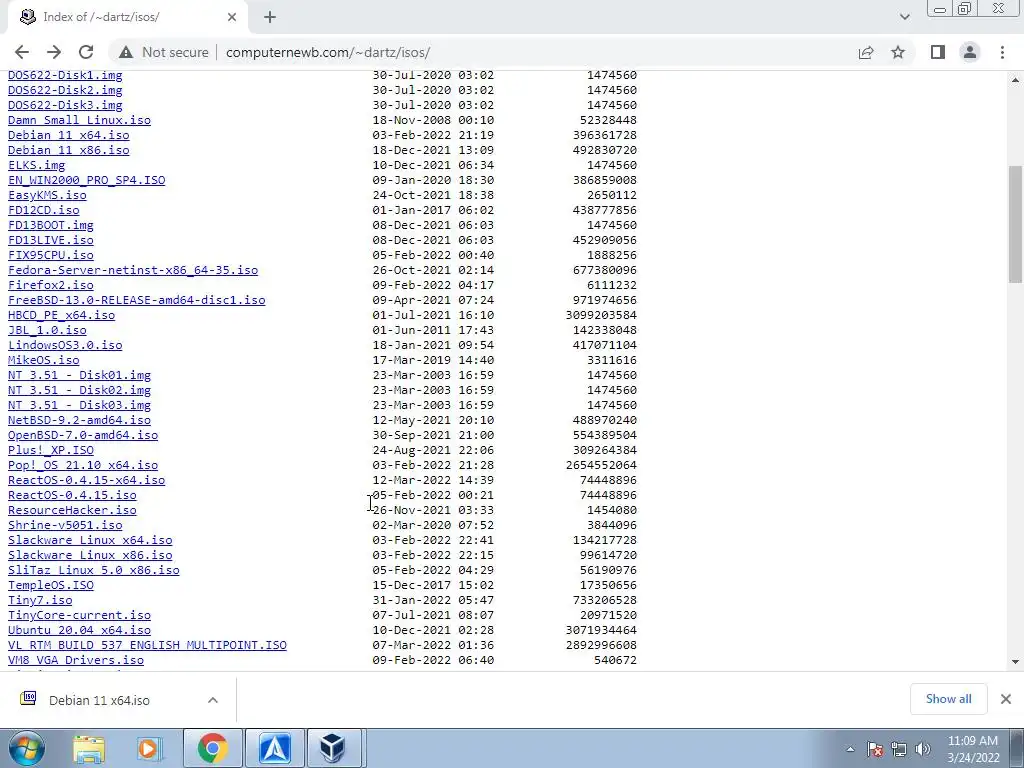Download Tiny7.iso
The height and width of the screenshot is (768, 1024).
[x=40, y=601]
